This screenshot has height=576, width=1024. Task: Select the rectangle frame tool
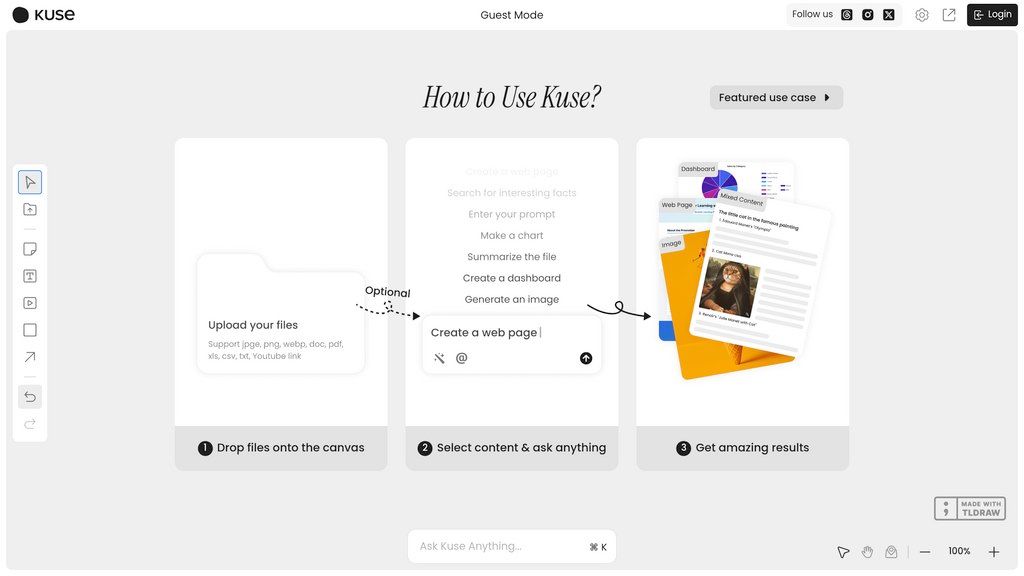(30, 330)
